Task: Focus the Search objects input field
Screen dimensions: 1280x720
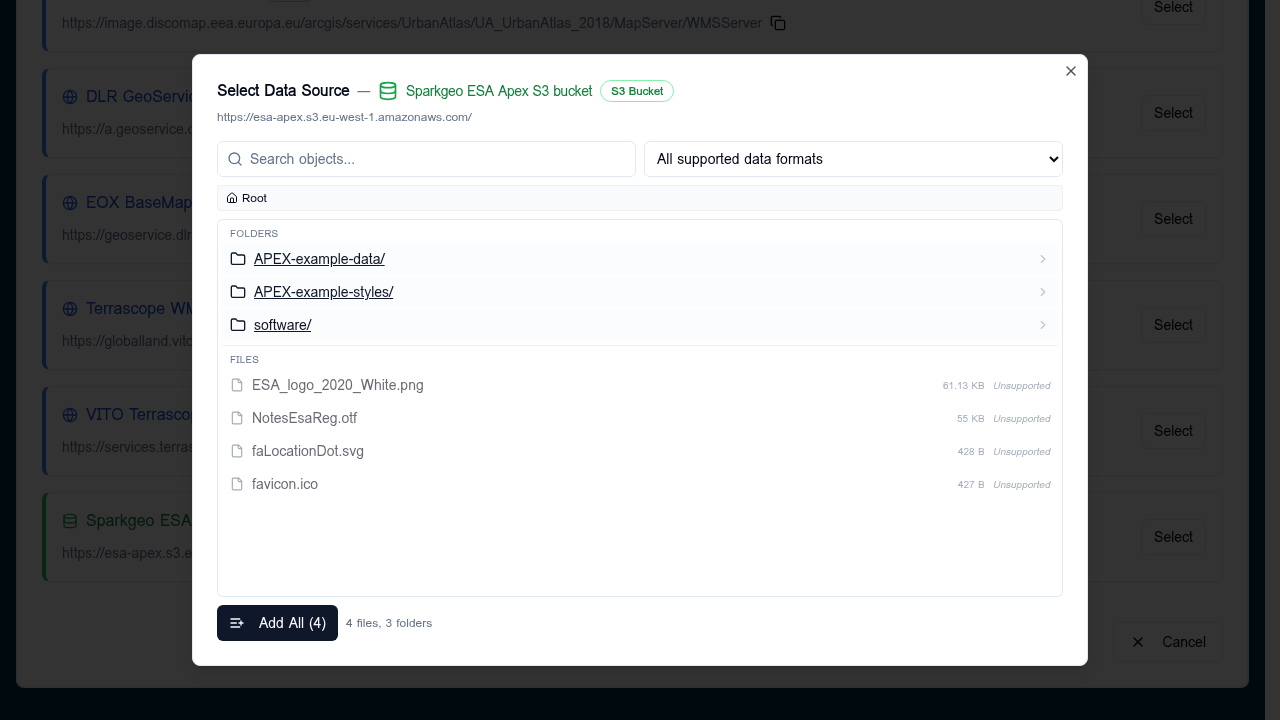Action: point(426,159)
